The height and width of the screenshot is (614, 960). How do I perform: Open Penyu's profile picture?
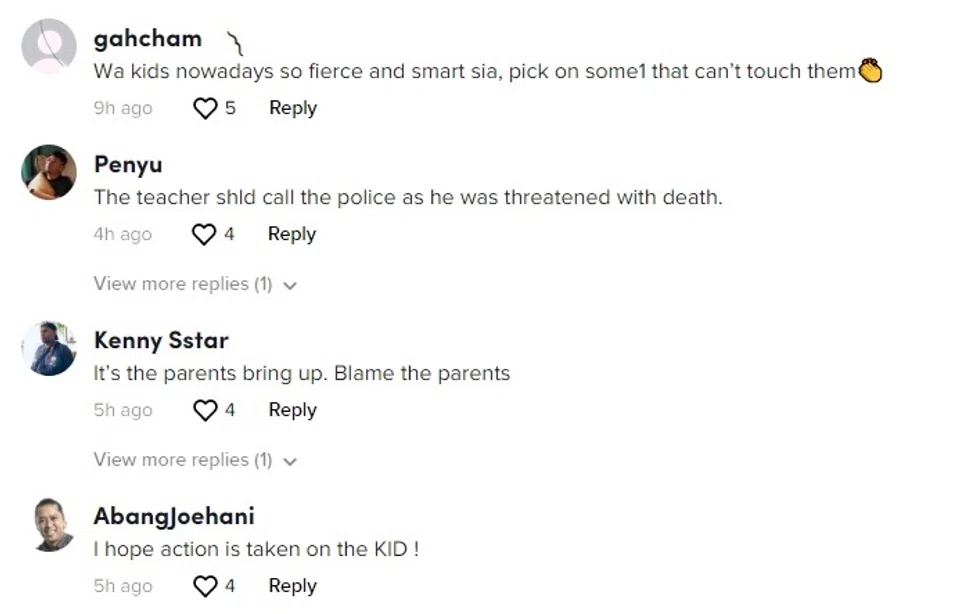pyautogui.click(x=49, y=172)
